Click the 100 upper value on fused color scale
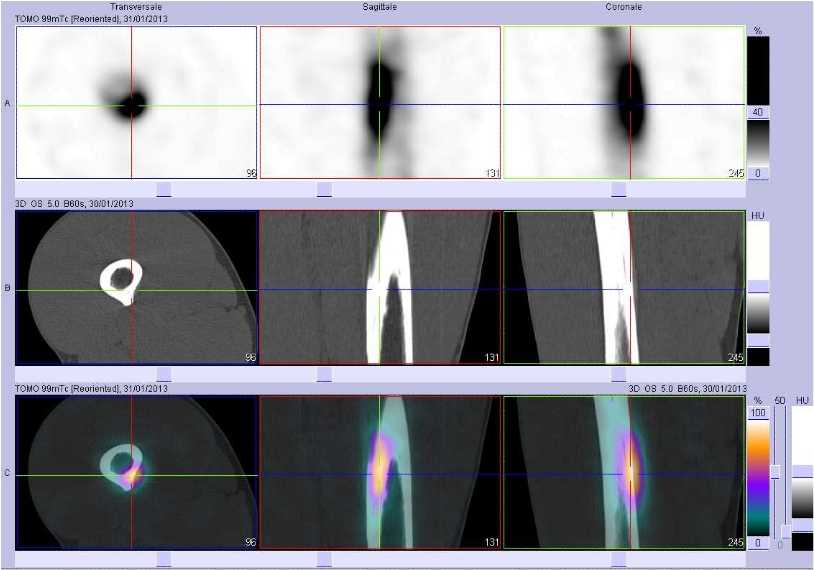 pyautogui.click(x=758, y=413)
